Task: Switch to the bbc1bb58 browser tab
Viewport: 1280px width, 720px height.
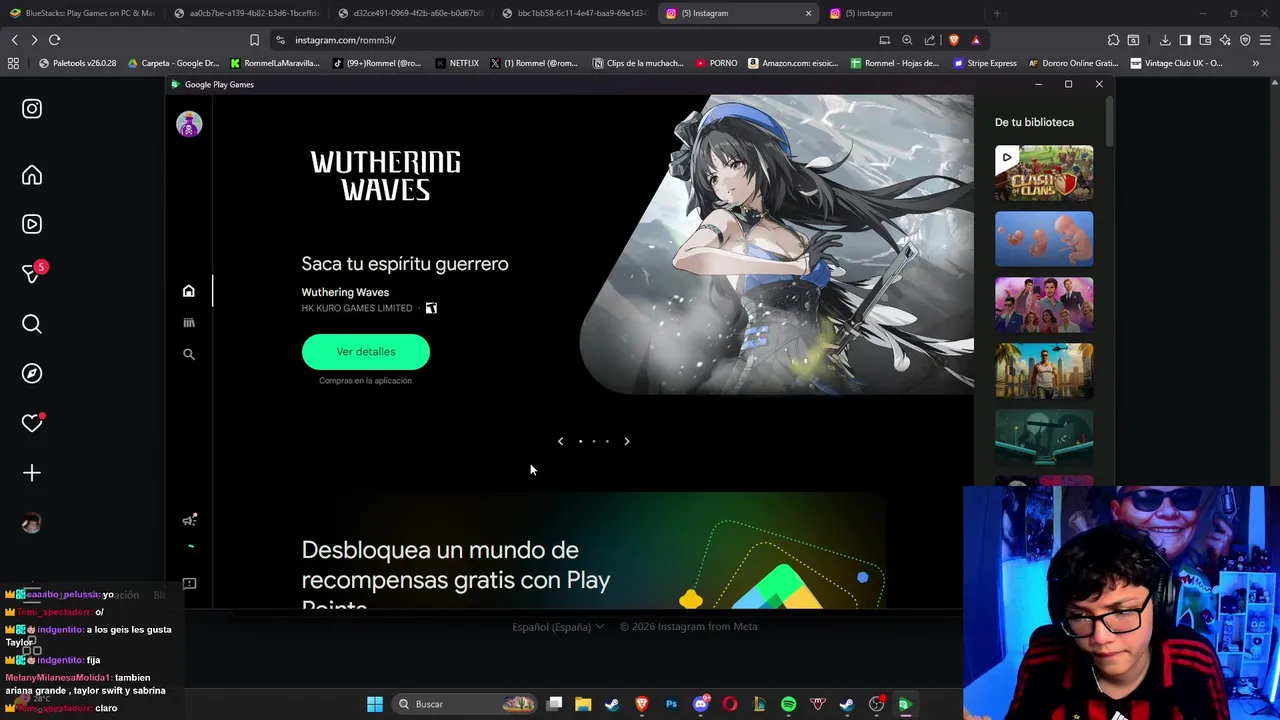Action: (x=574, y=13)
